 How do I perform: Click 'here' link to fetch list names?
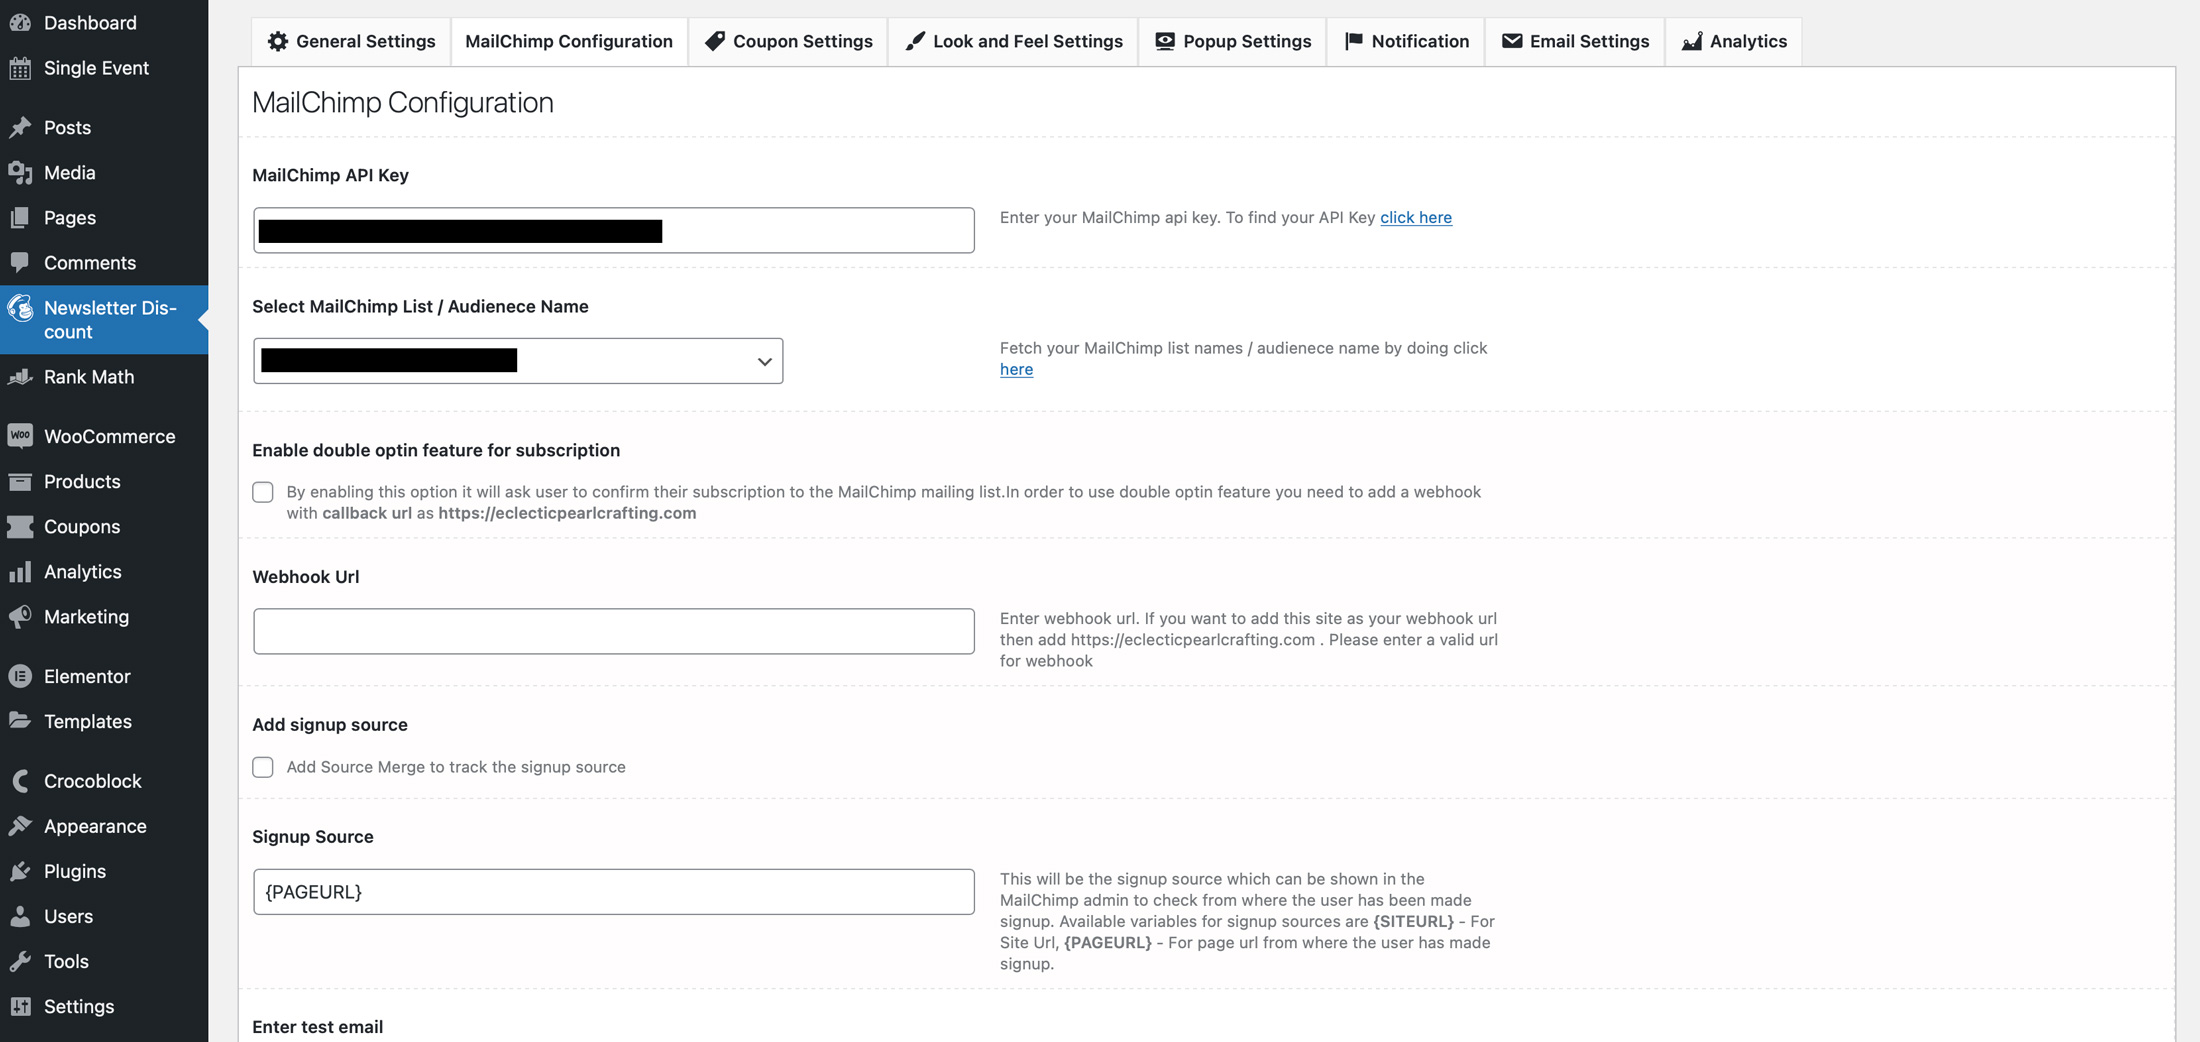[x=1016, y=369]
